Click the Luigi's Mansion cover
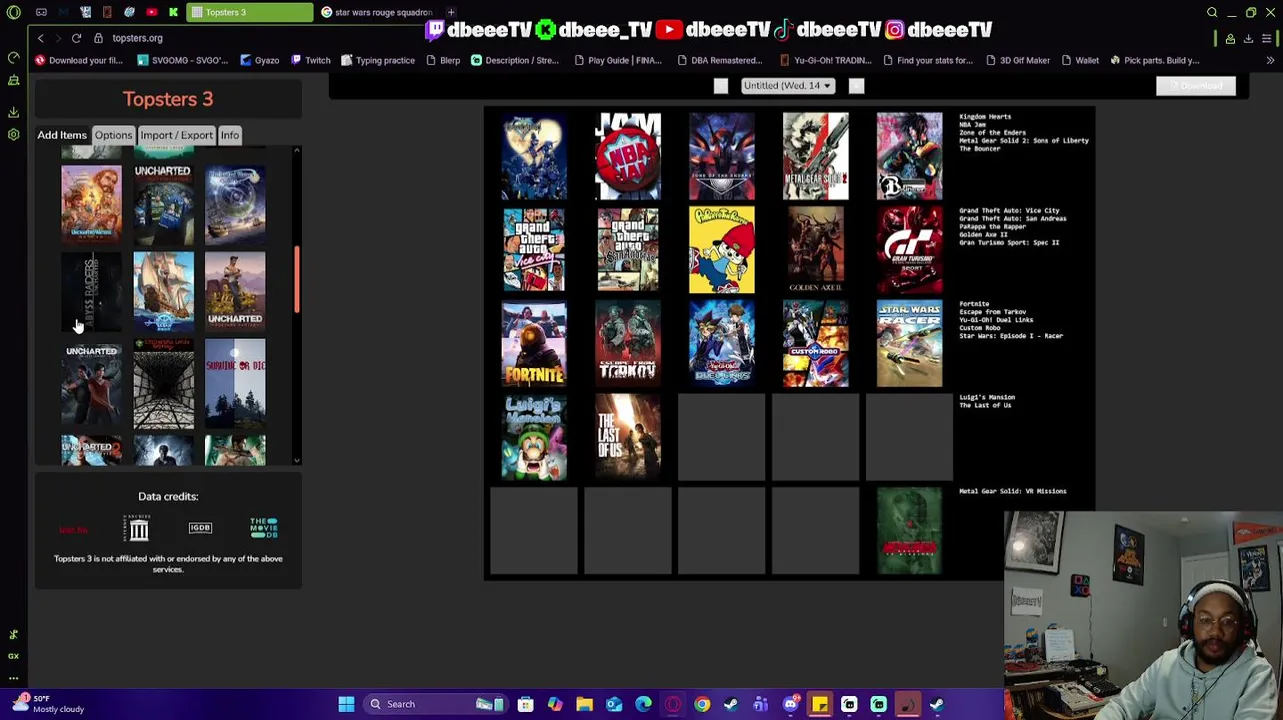The width and height of the screenshot is (1283, 720). (x=534, y=438)
